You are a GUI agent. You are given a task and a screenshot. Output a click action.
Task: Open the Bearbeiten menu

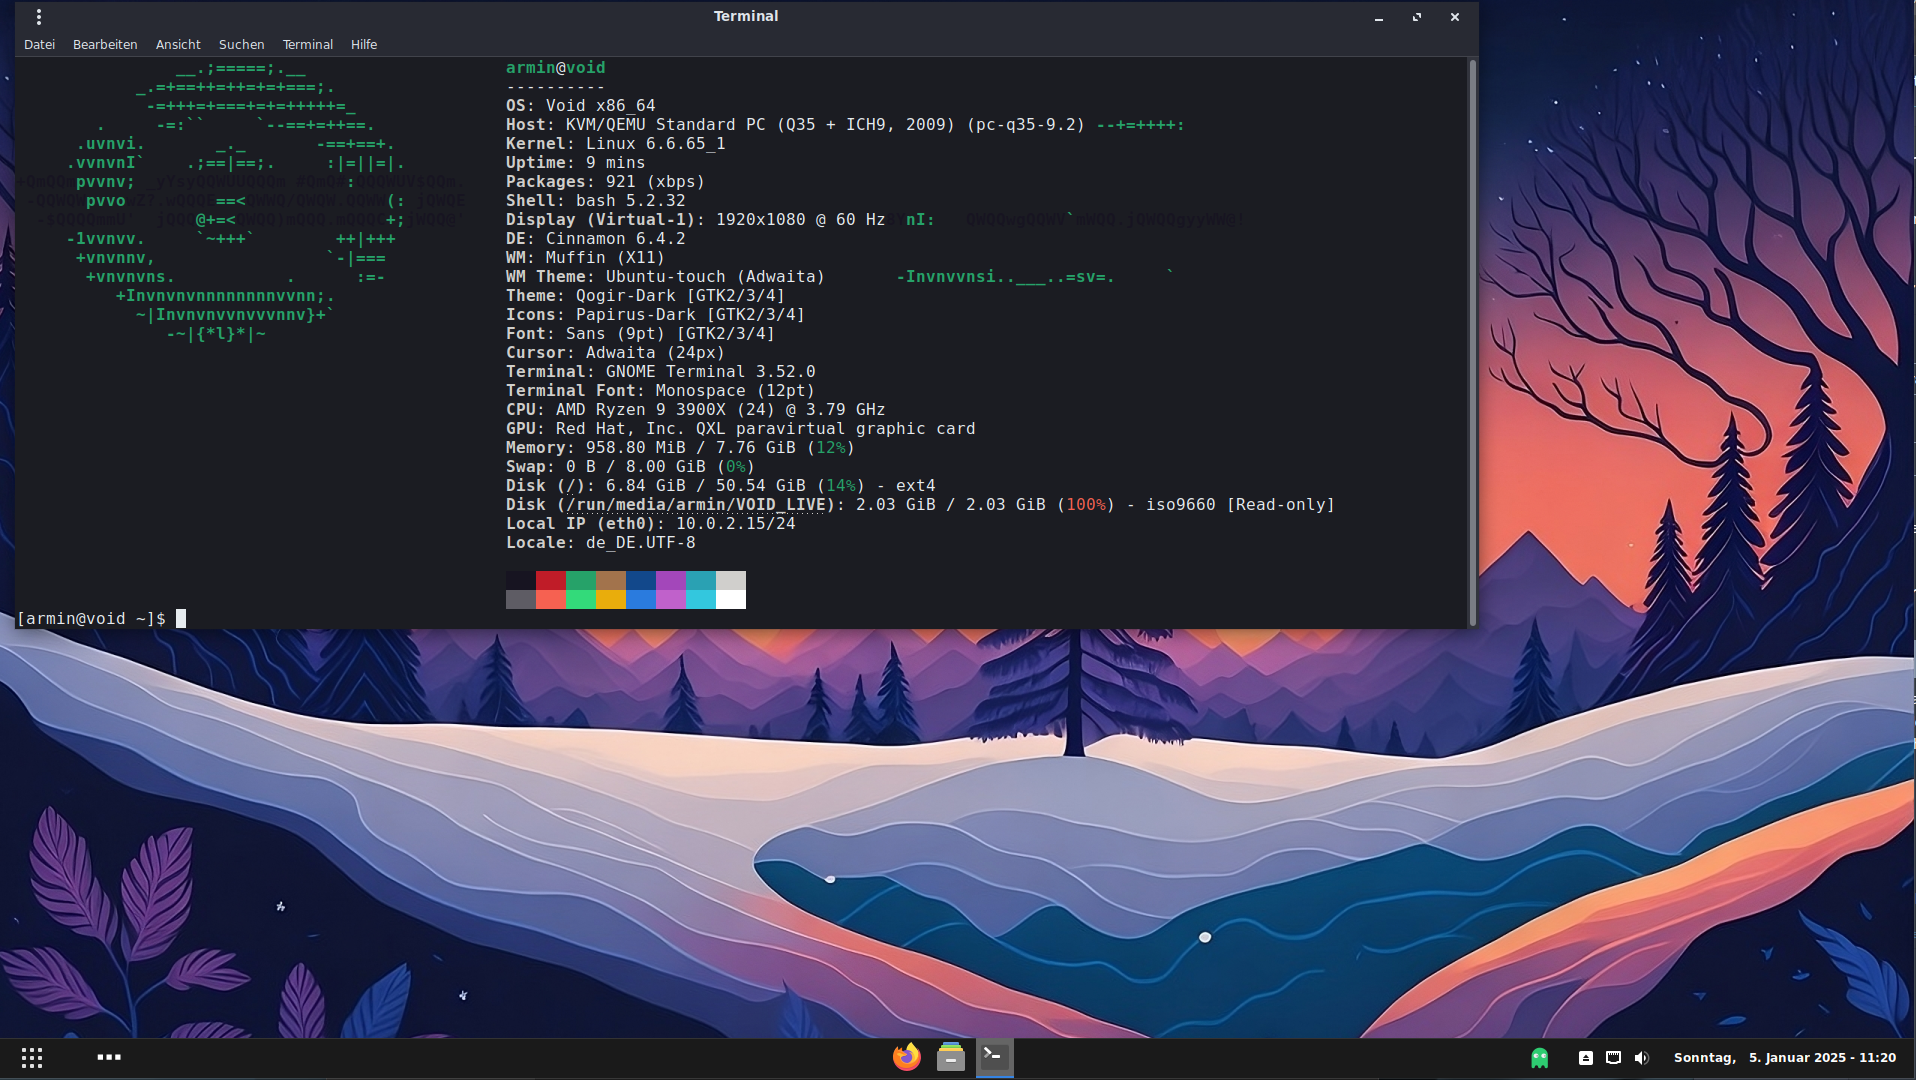pos(105,45)
